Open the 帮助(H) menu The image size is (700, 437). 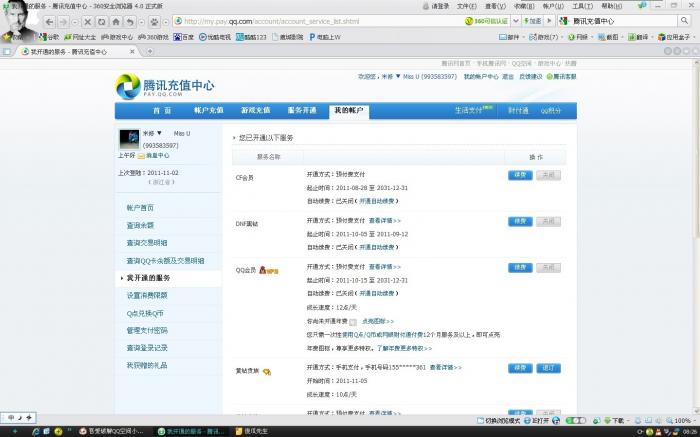[x=612, y=6]
